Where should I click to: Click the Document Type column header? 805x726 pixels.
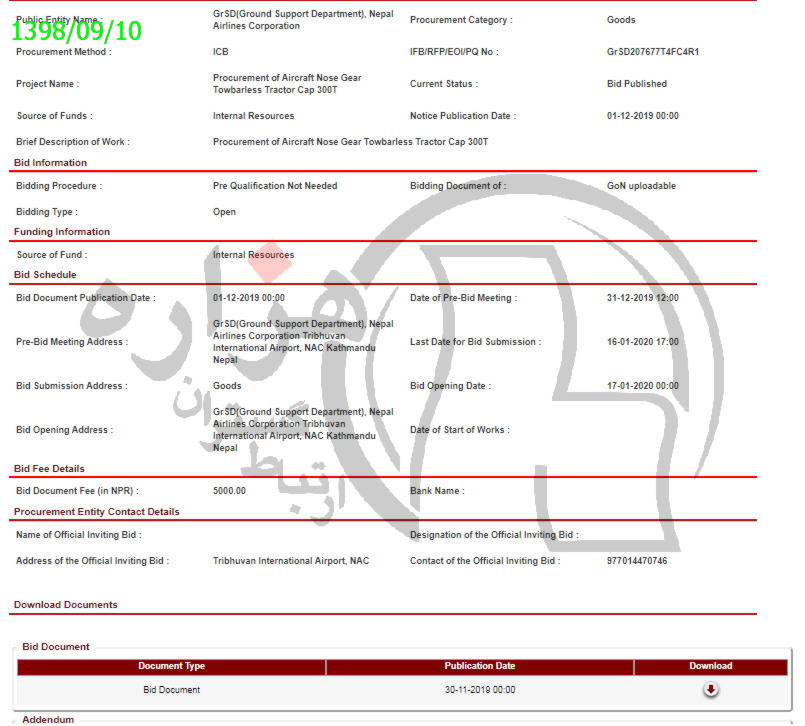(x=171, y=666)
